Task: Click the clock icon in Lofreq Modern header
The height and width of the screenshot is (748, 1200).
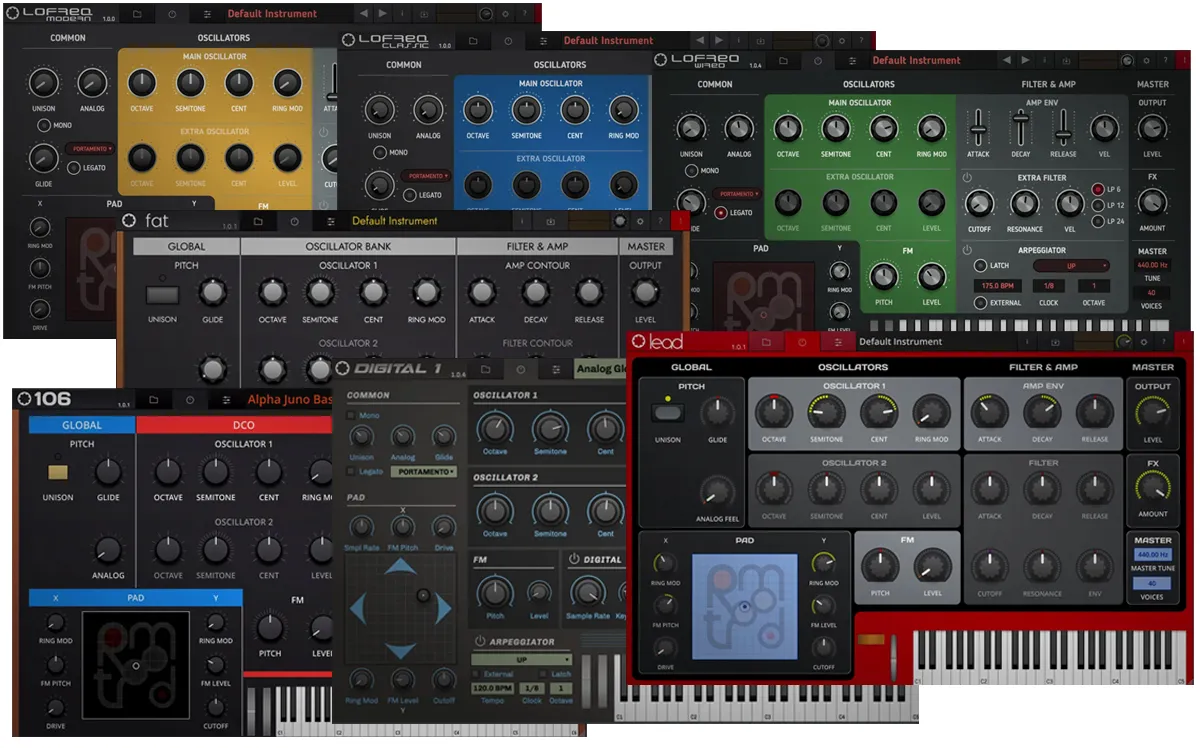Action: [x=171, y=14]
